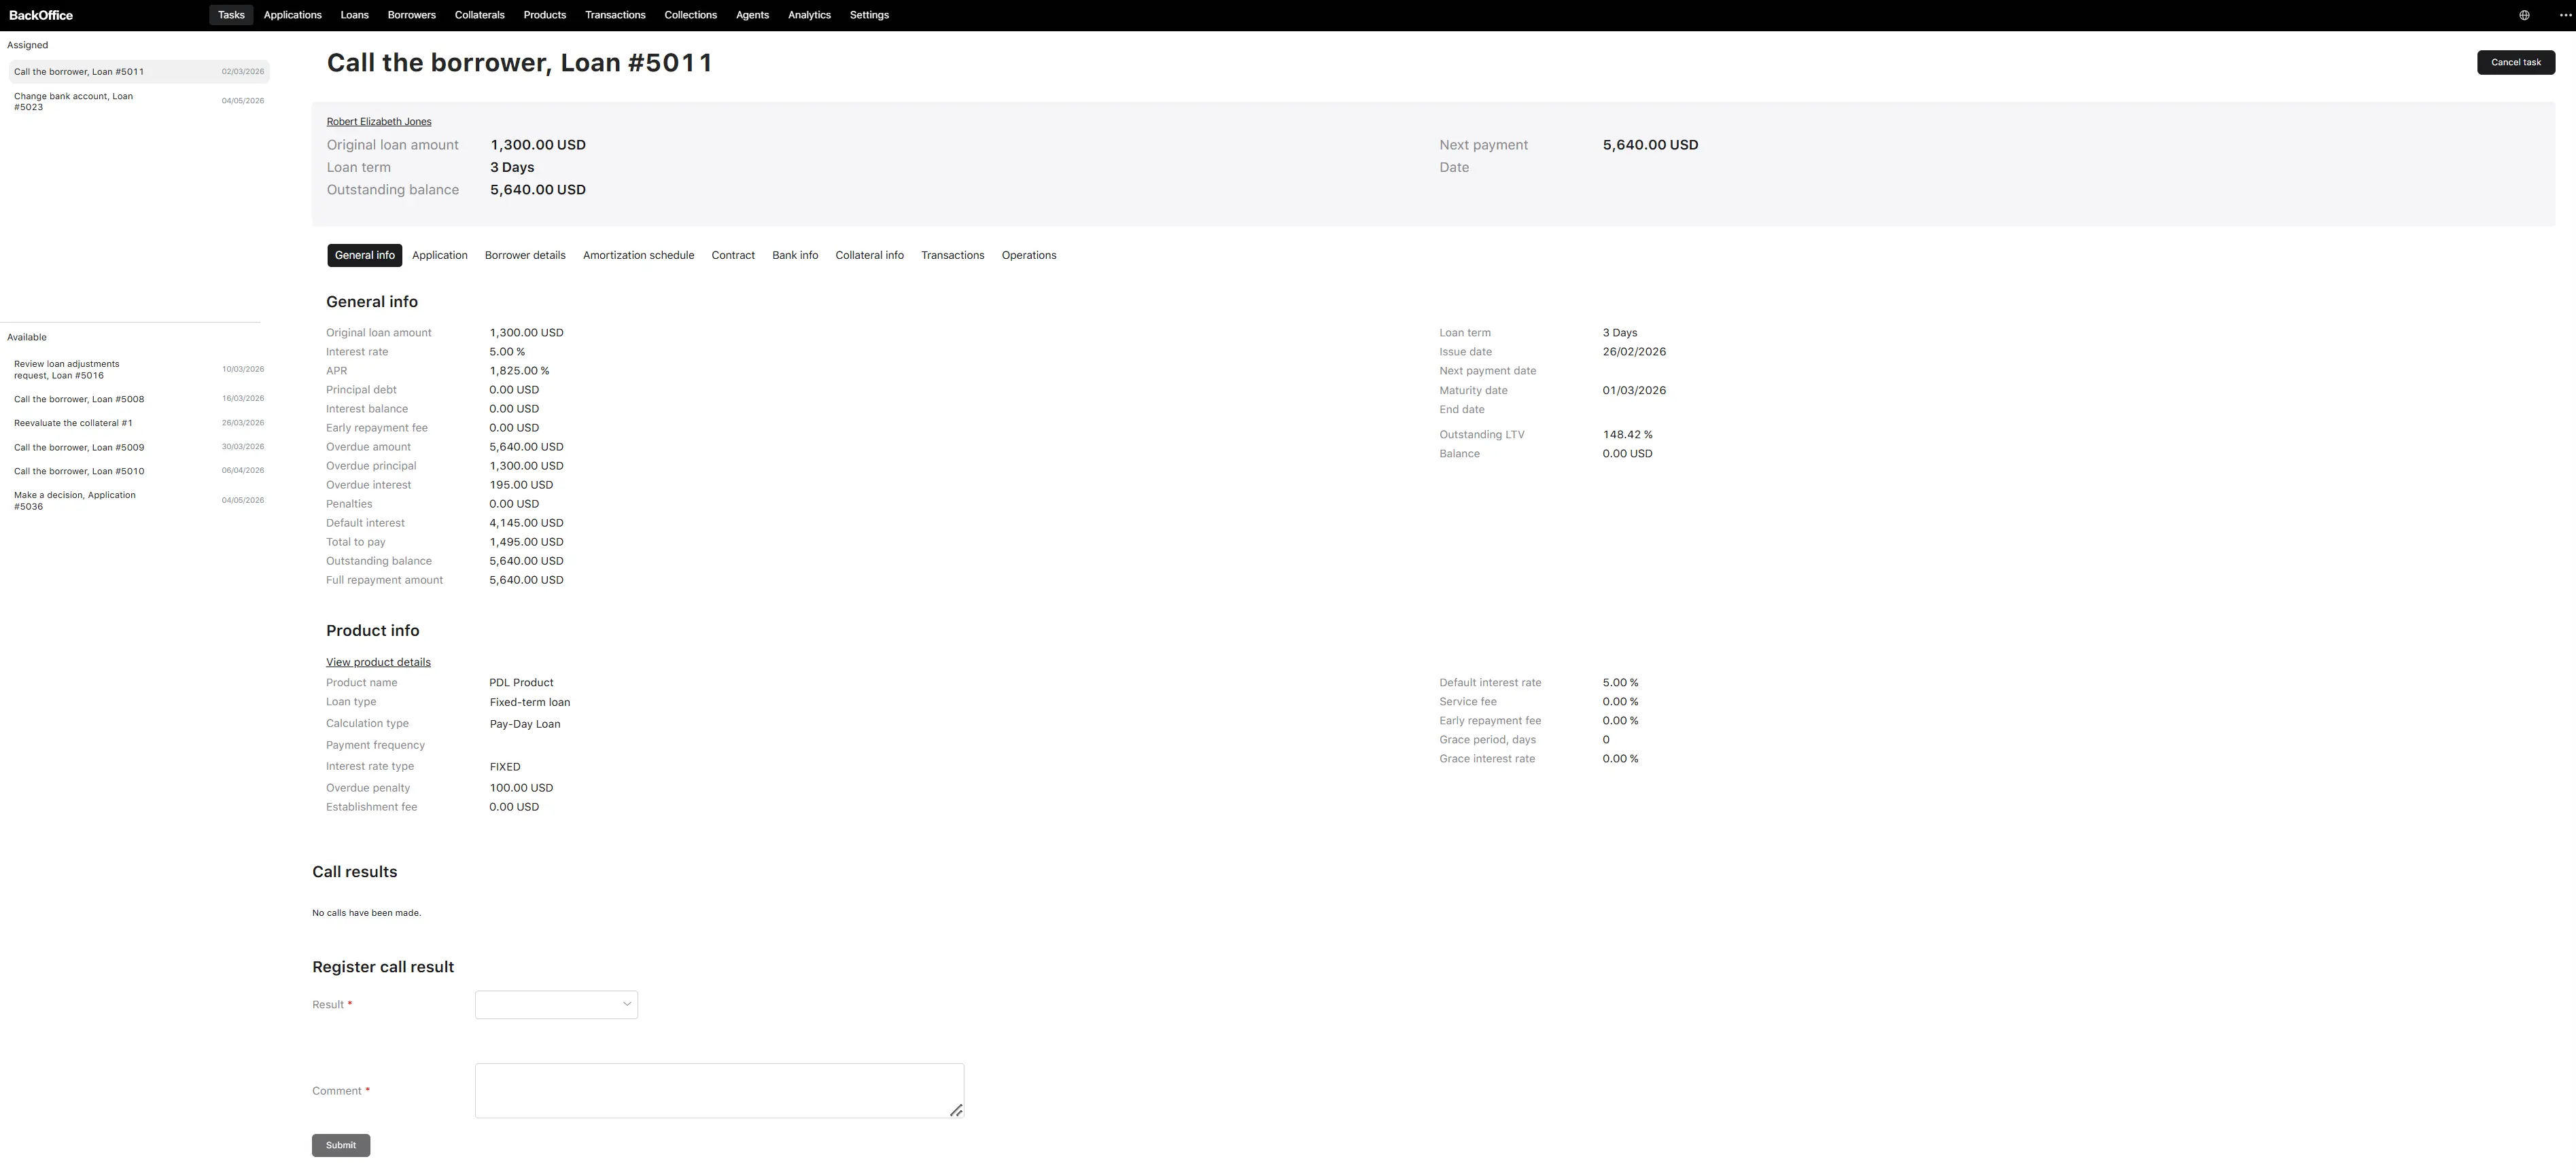
Task: Select task Call the borrower, Loan #5008
Action: tap(139, 399)
